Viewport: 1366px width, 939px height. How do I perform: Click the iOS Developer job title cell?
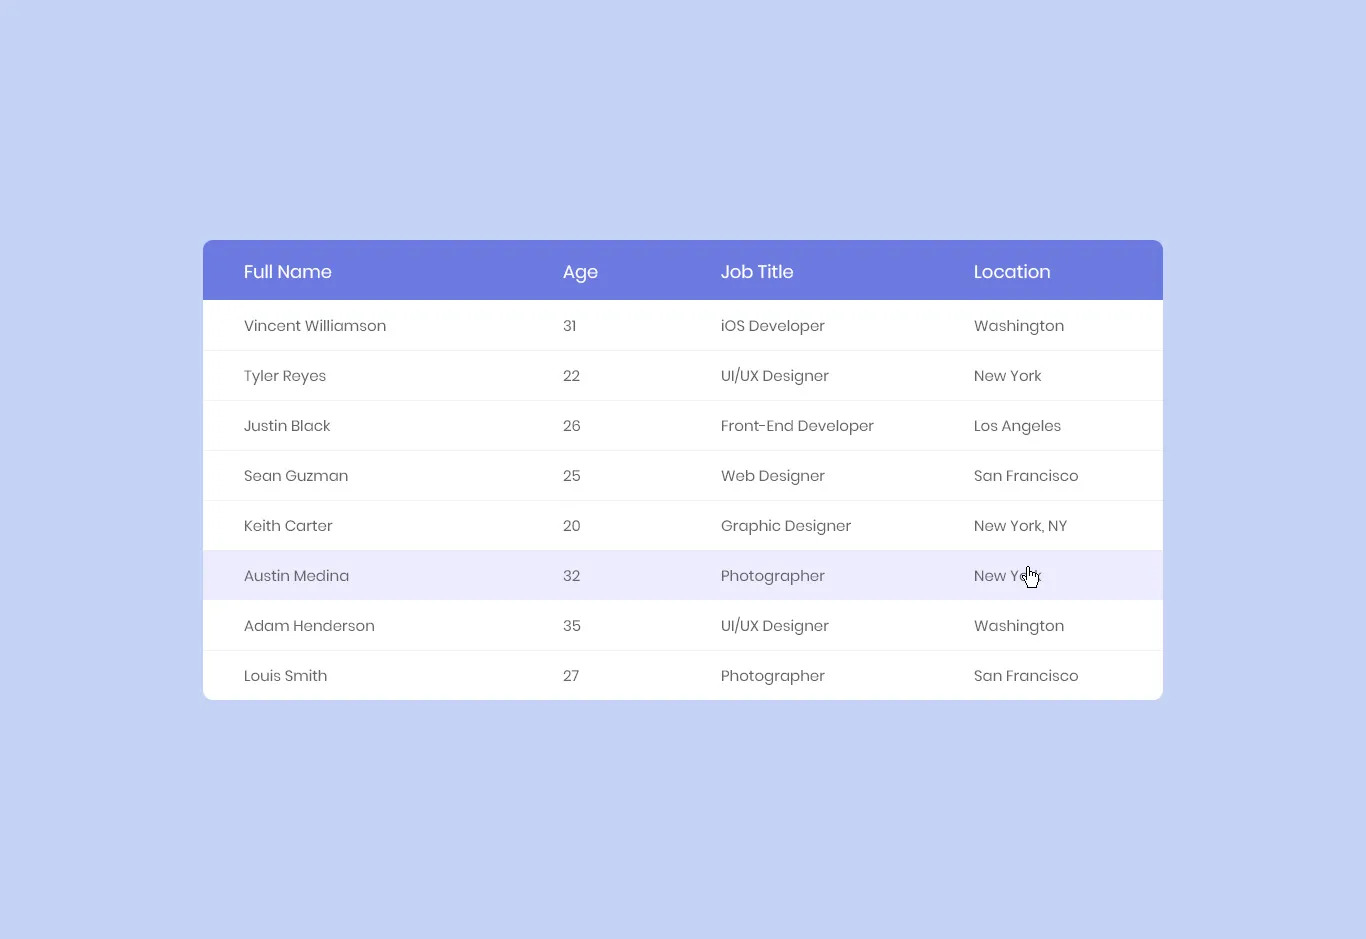[x=773, y=326]
